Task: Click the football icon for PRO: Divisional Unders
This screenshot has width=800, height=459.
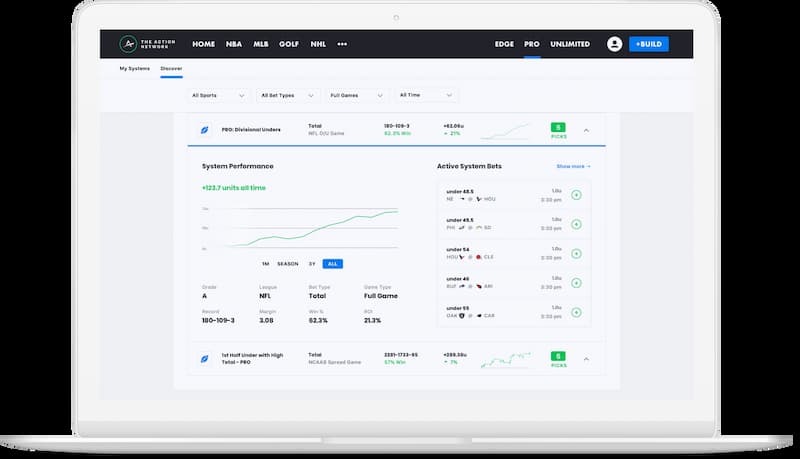Action: (x=205, y=130)
